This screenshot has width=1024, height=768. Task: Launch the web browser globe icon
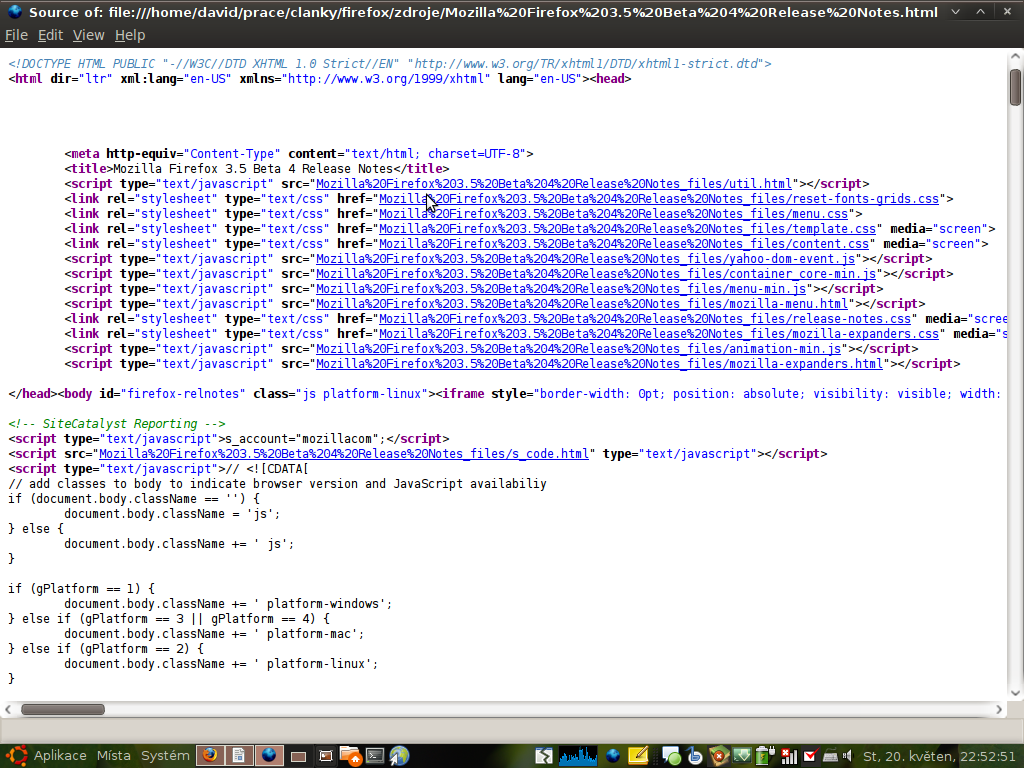coord(399,756)
